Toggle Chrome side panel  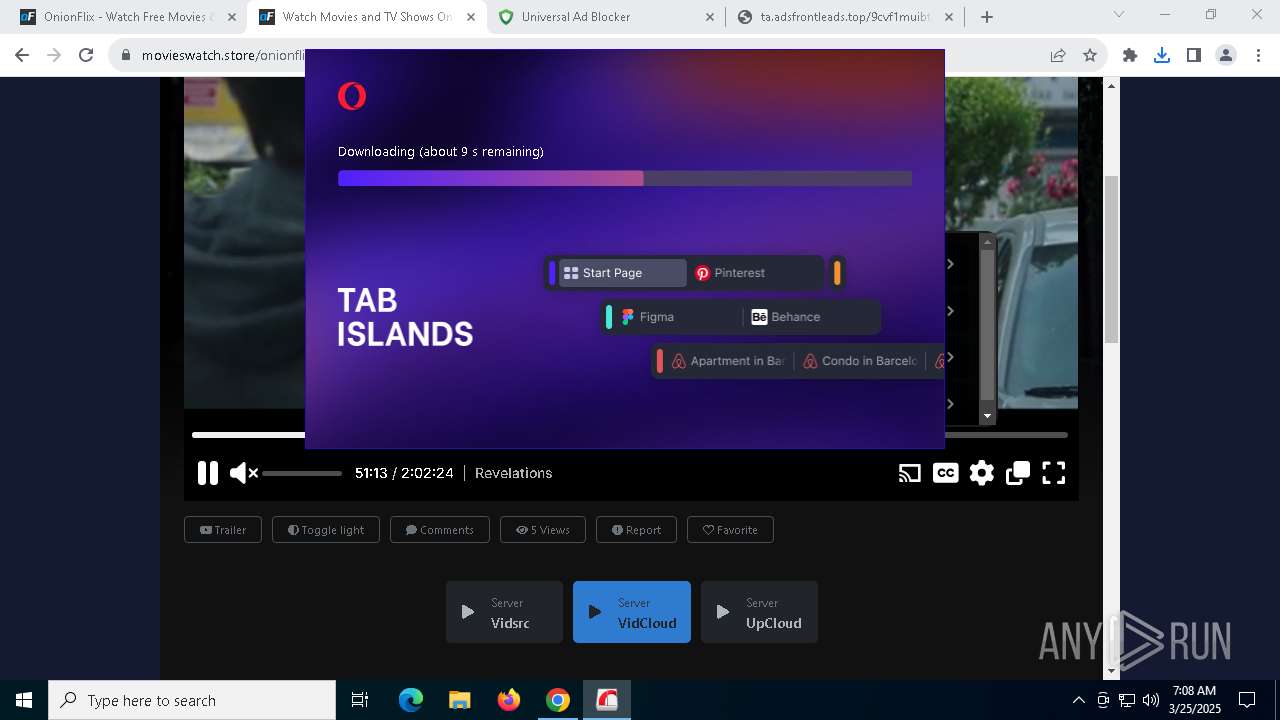click(1194, 56)
